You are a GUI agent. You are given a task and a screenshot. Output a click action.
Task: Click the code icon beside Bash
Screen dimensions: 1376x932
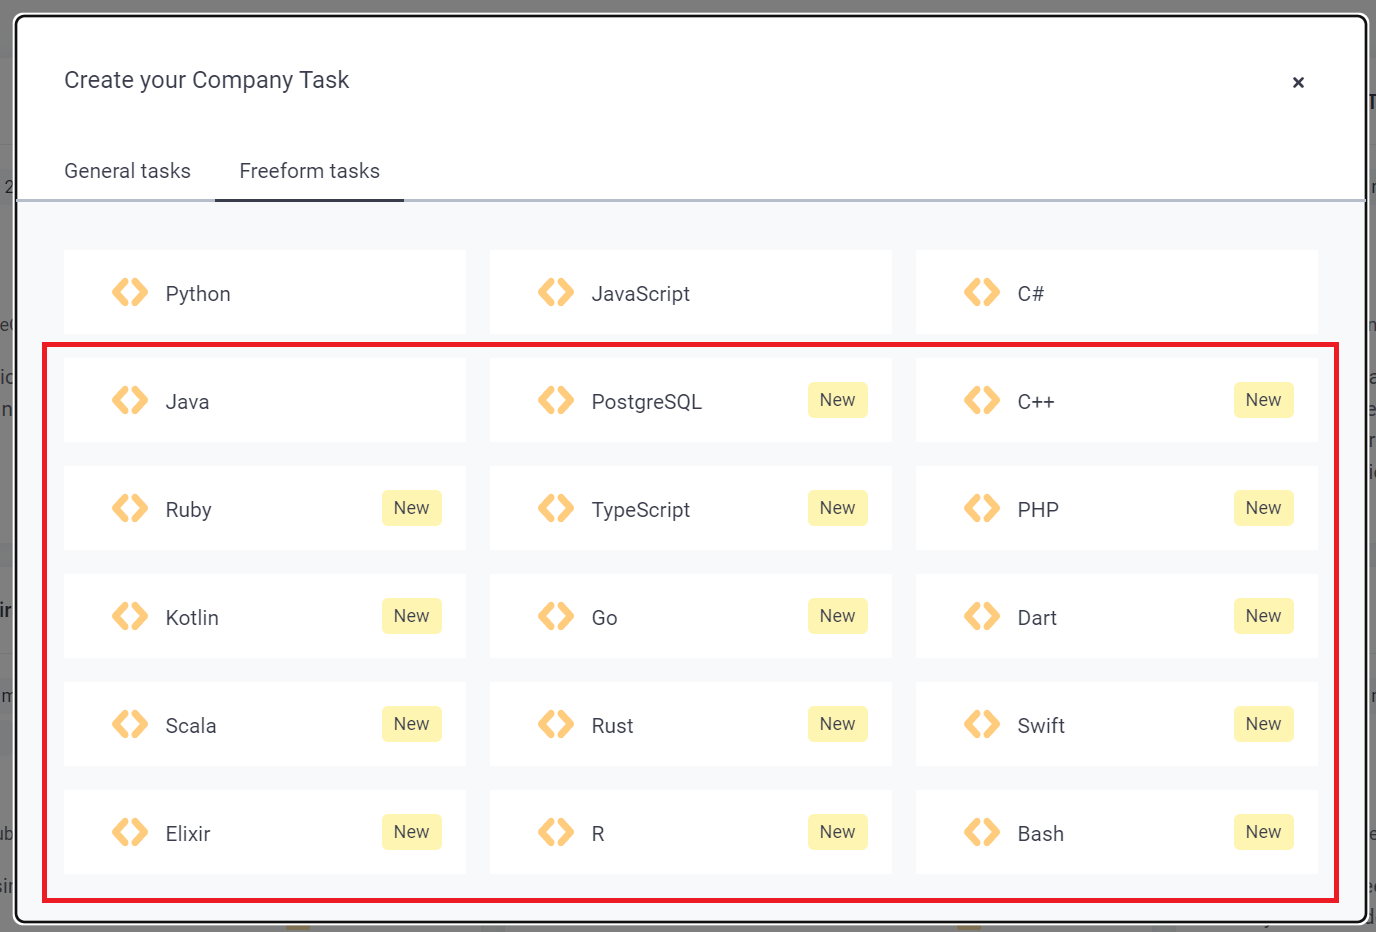982,832
